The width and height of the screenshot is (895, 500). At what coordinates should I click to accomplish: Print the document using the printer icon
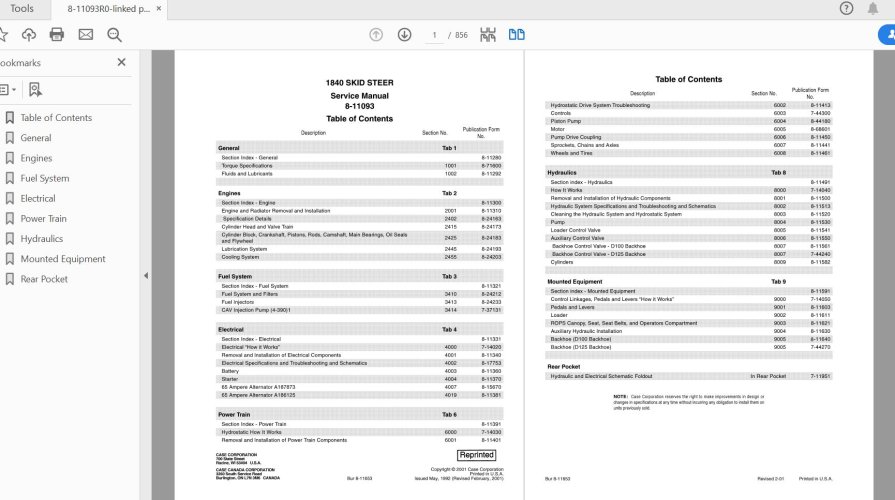tap(57, 35)
